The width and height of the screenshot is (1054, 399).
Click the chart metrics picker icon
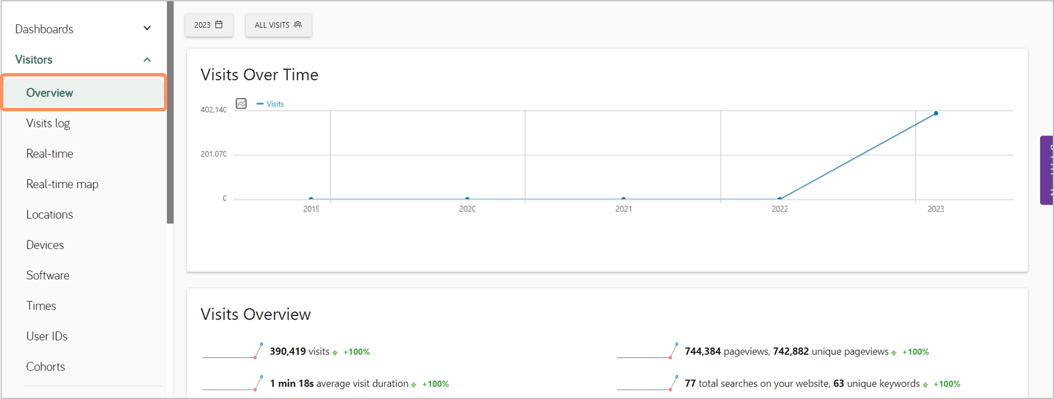tap(241, 103)
